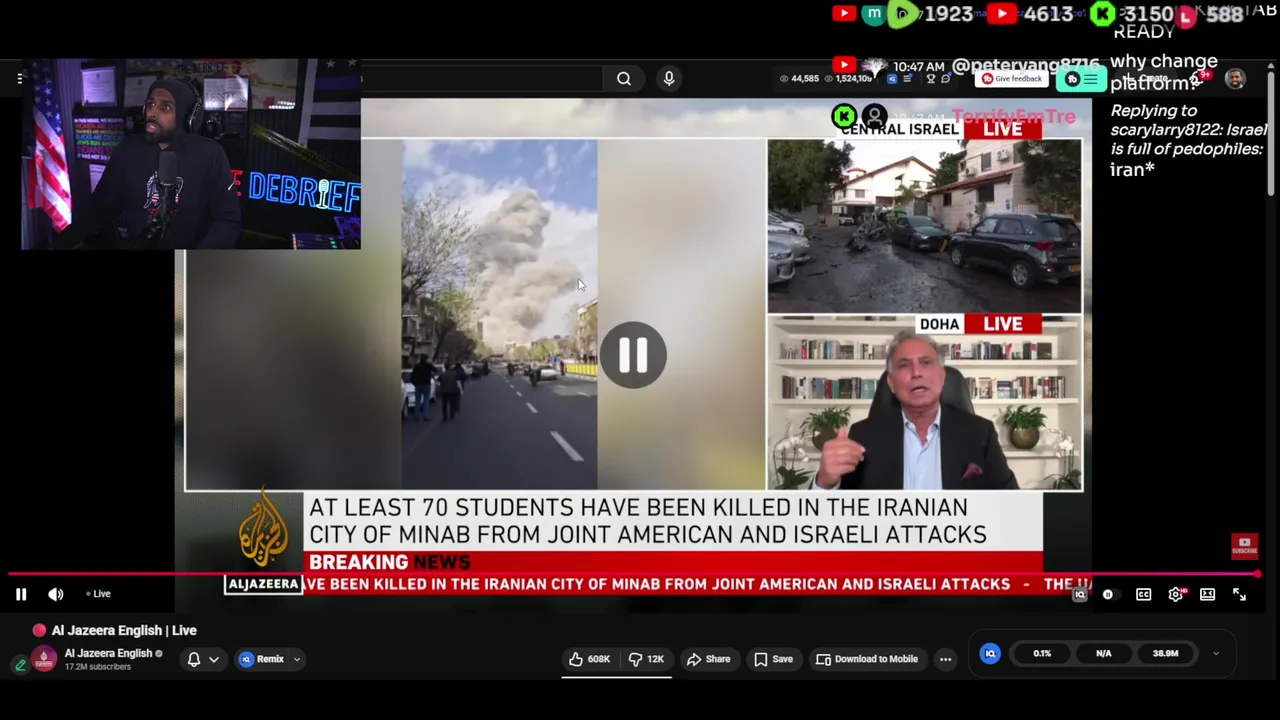Switch to theater mode
Image resolution: width=1280 pixels, height=720 pixels.
pos(1207,595)
